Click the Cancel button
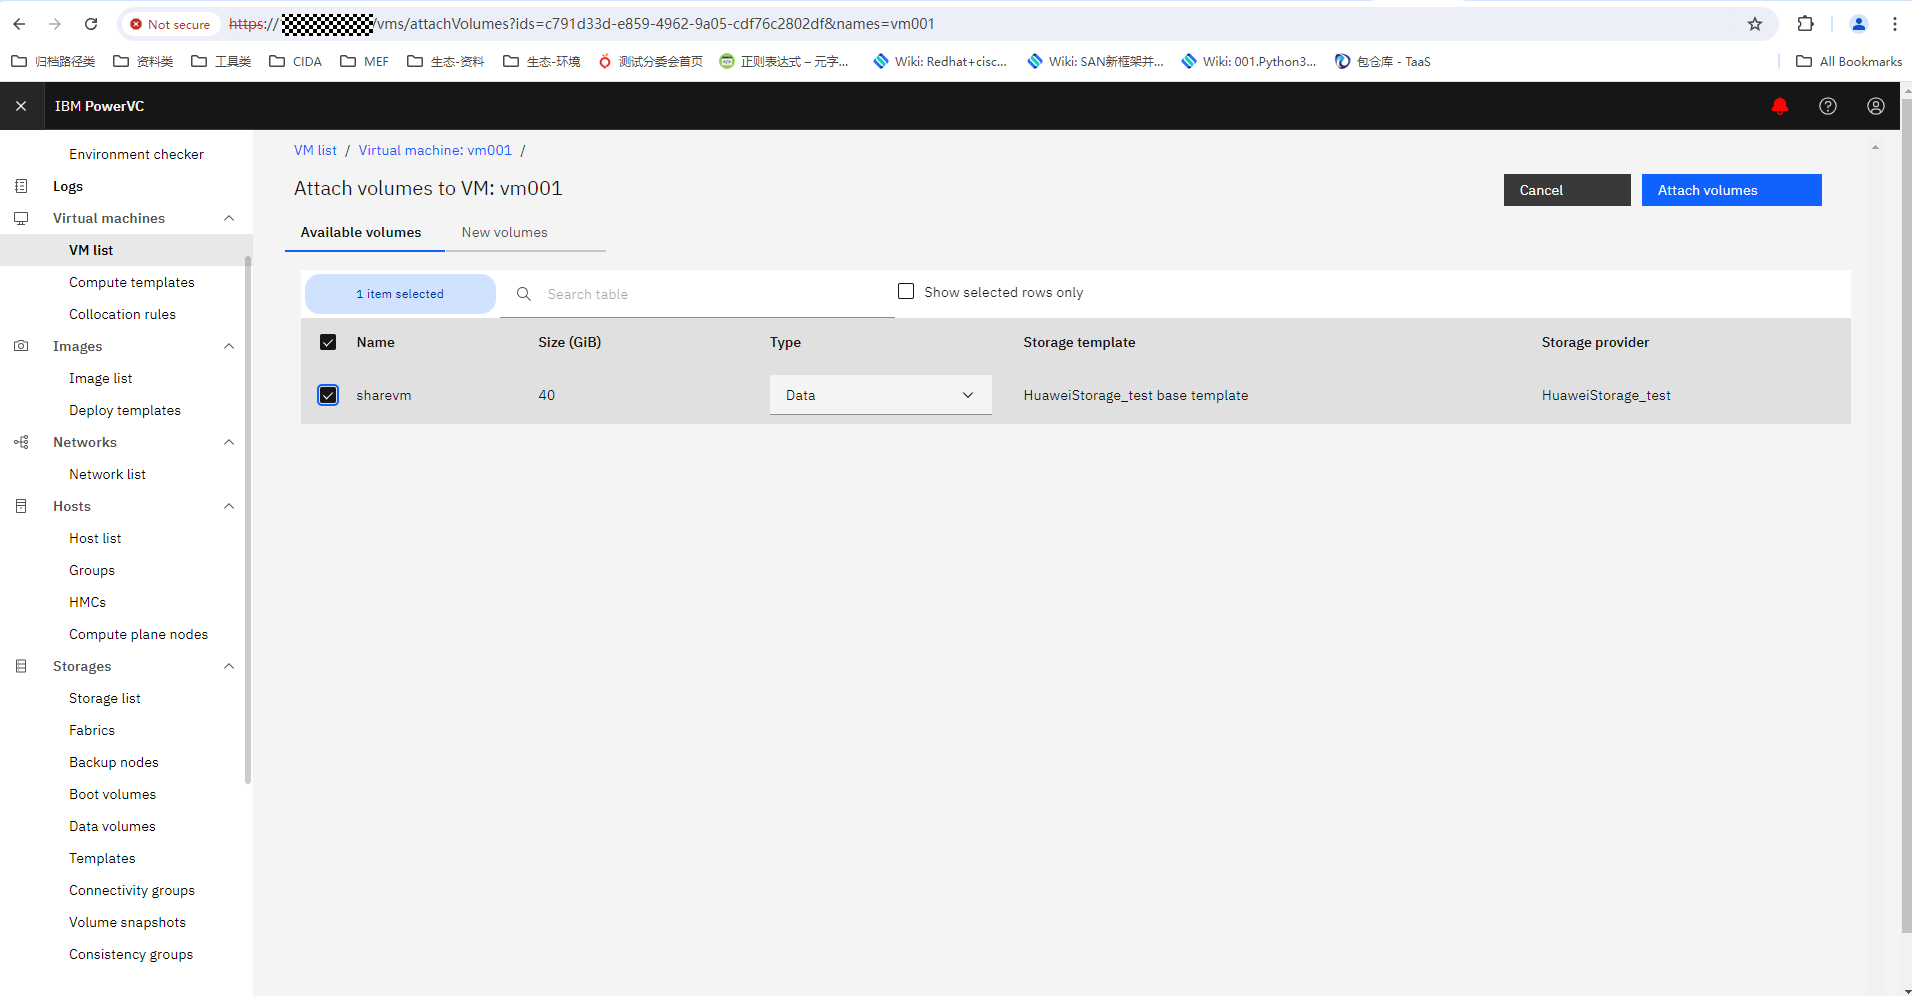The width and height of the screenshot is (1912, 996). (x=1567, y=190)
